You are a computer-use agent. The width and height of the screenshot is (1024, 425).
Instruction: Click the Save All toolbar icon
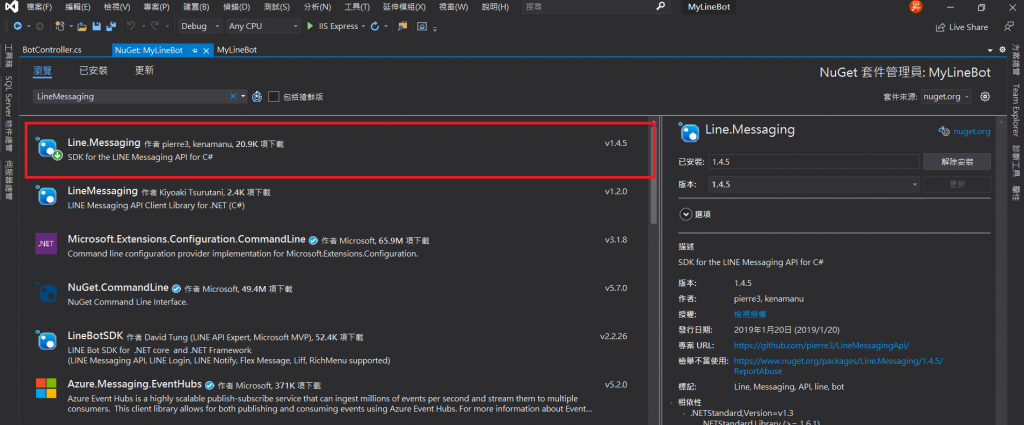click(110, 26)
